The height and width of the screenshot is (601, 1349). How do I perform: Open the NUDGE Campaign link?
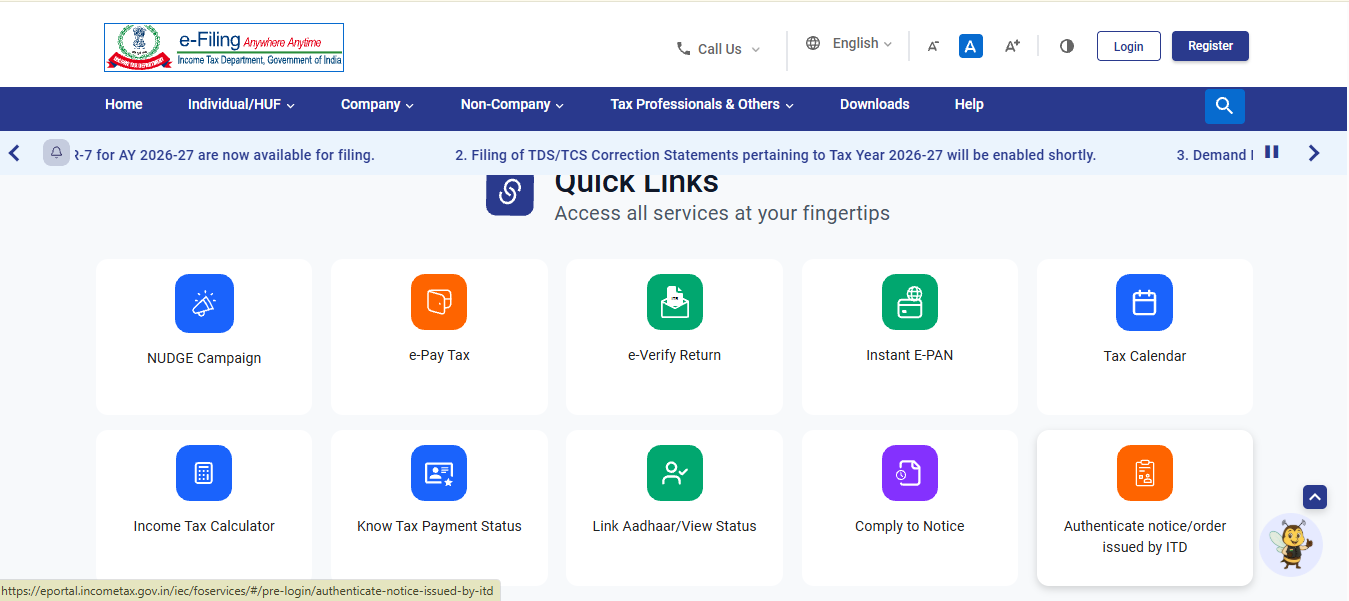click(x=204, y=358)
